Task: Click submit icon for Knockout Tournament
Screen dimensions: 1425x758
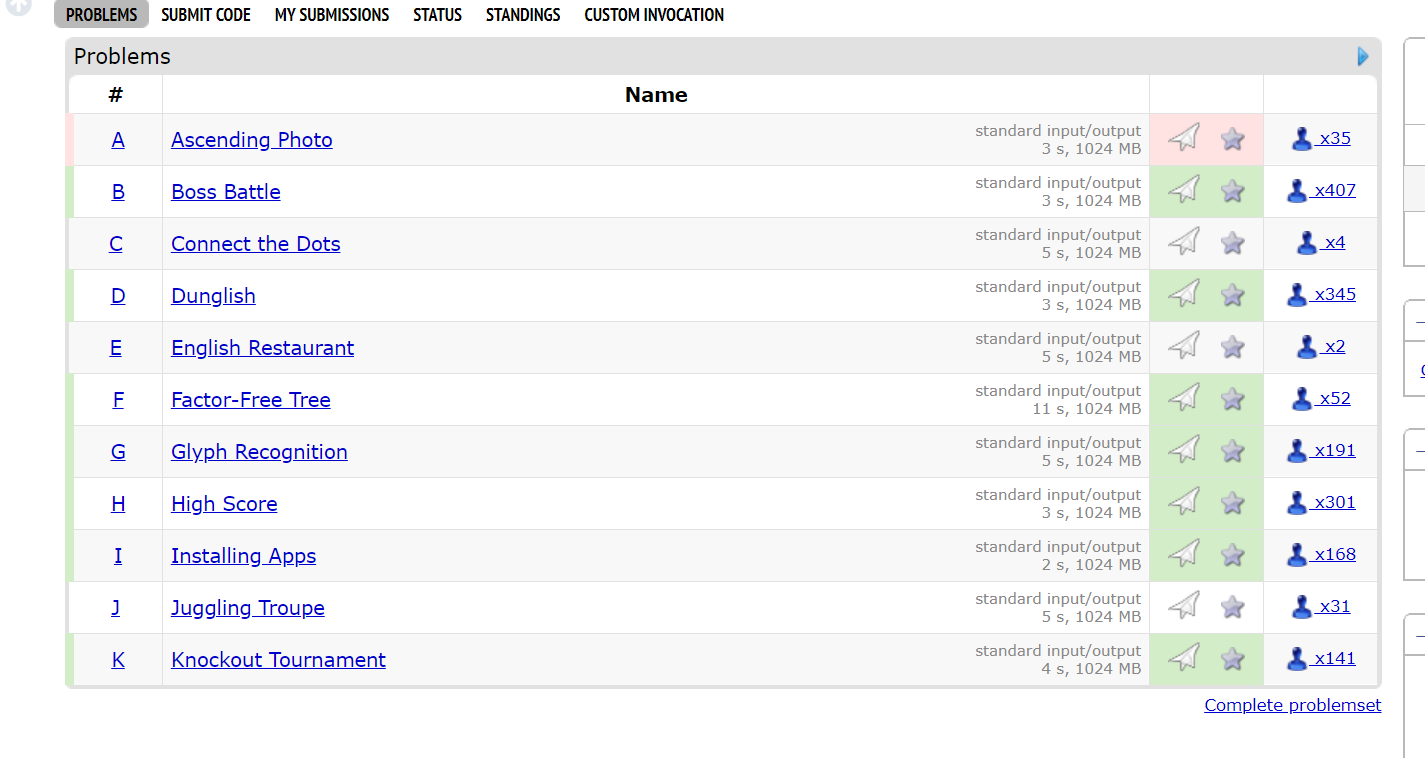Action: pyautogui.click(x=1184, y=658)
